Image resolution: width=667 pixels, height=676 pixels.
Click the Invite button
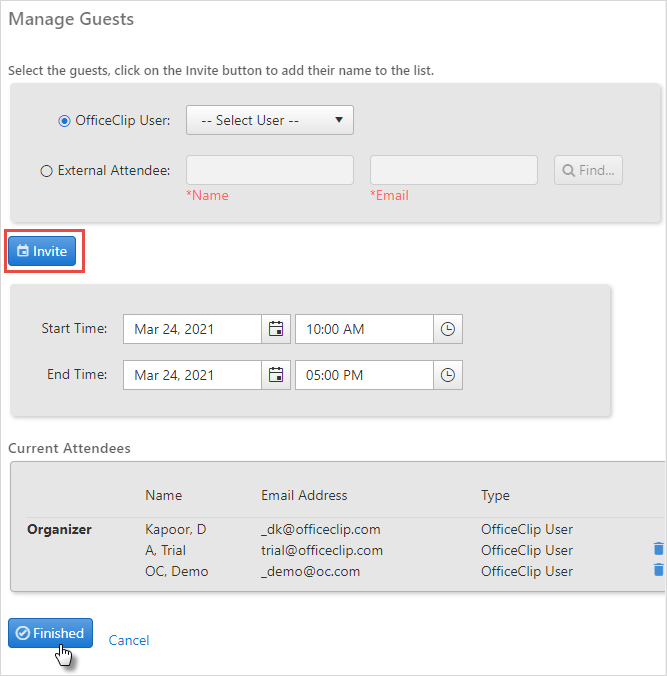pyautogui.click(x=42, y=251)
